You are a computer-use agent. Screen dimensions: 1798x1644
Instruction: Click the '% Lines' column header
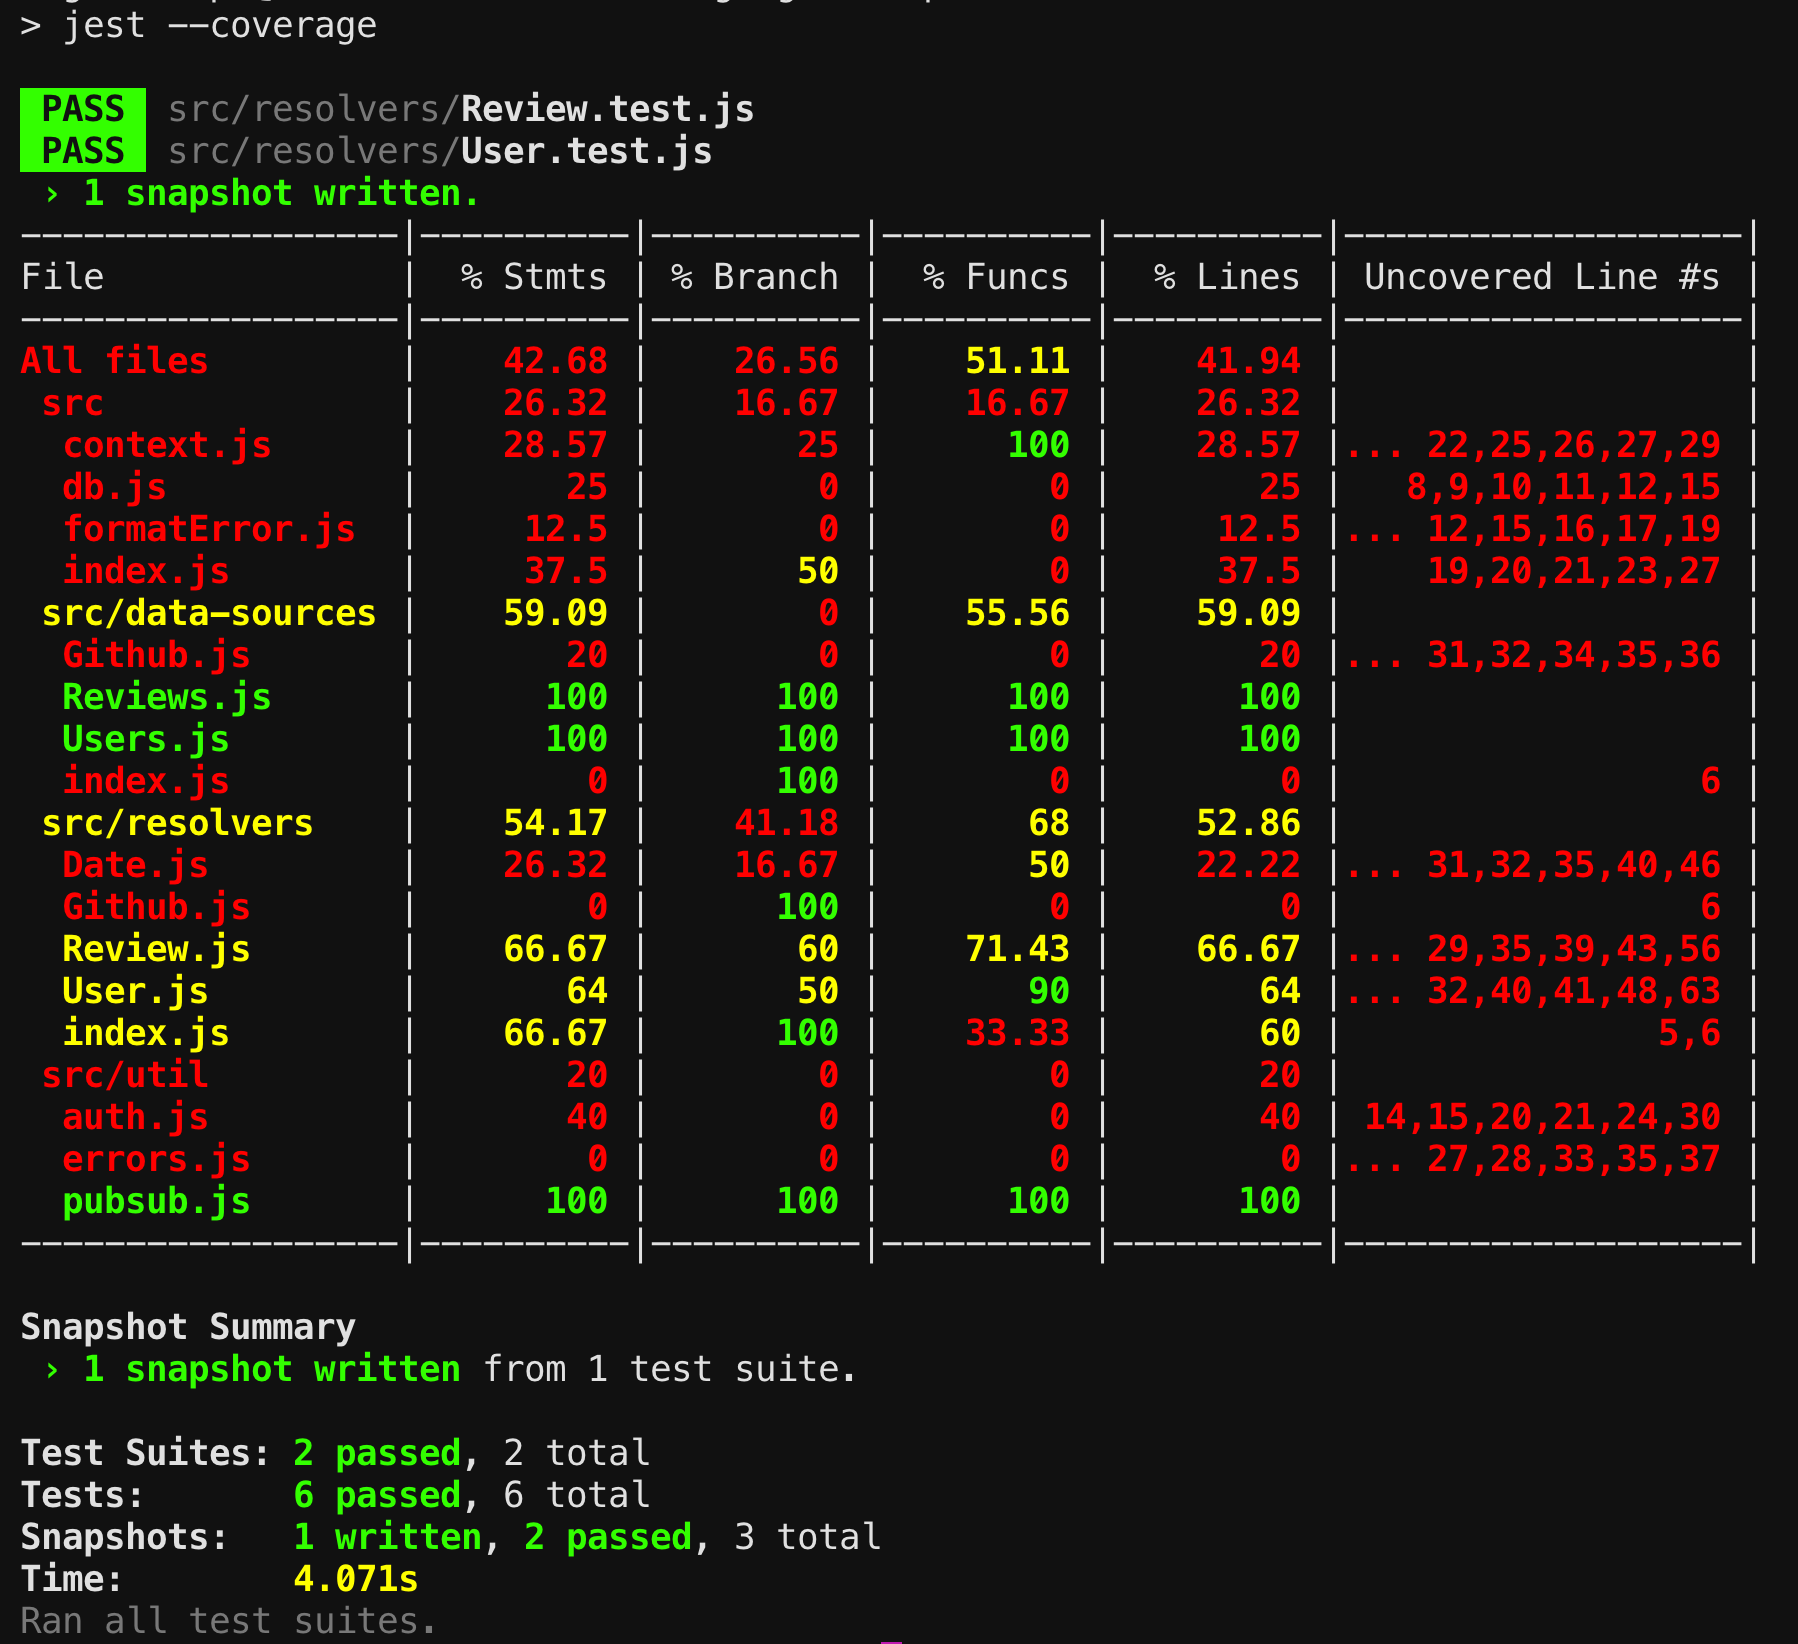pos(1227,277)
